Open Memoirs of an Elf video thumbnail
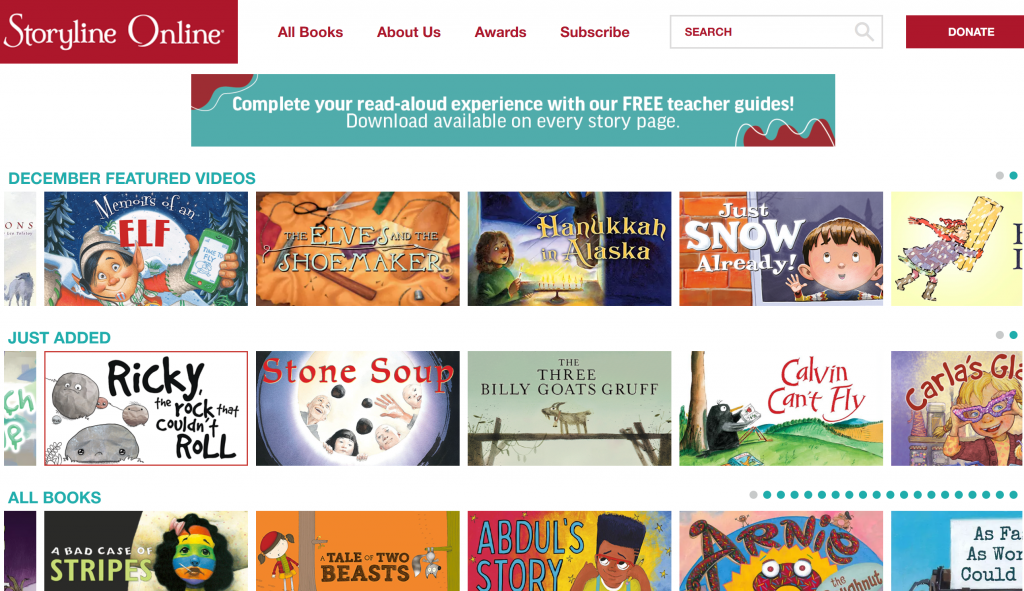 (x=146, y=249)
